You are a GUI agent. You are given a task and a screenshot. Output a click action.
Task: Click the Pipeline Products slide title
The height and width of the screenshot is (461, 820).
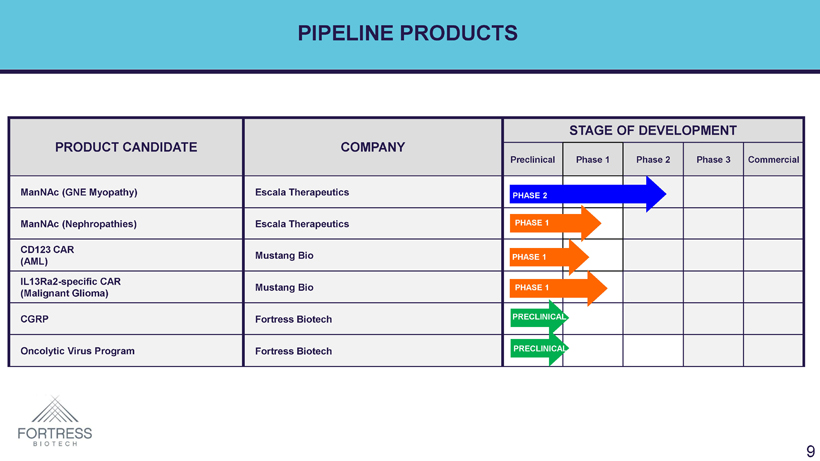408,33
